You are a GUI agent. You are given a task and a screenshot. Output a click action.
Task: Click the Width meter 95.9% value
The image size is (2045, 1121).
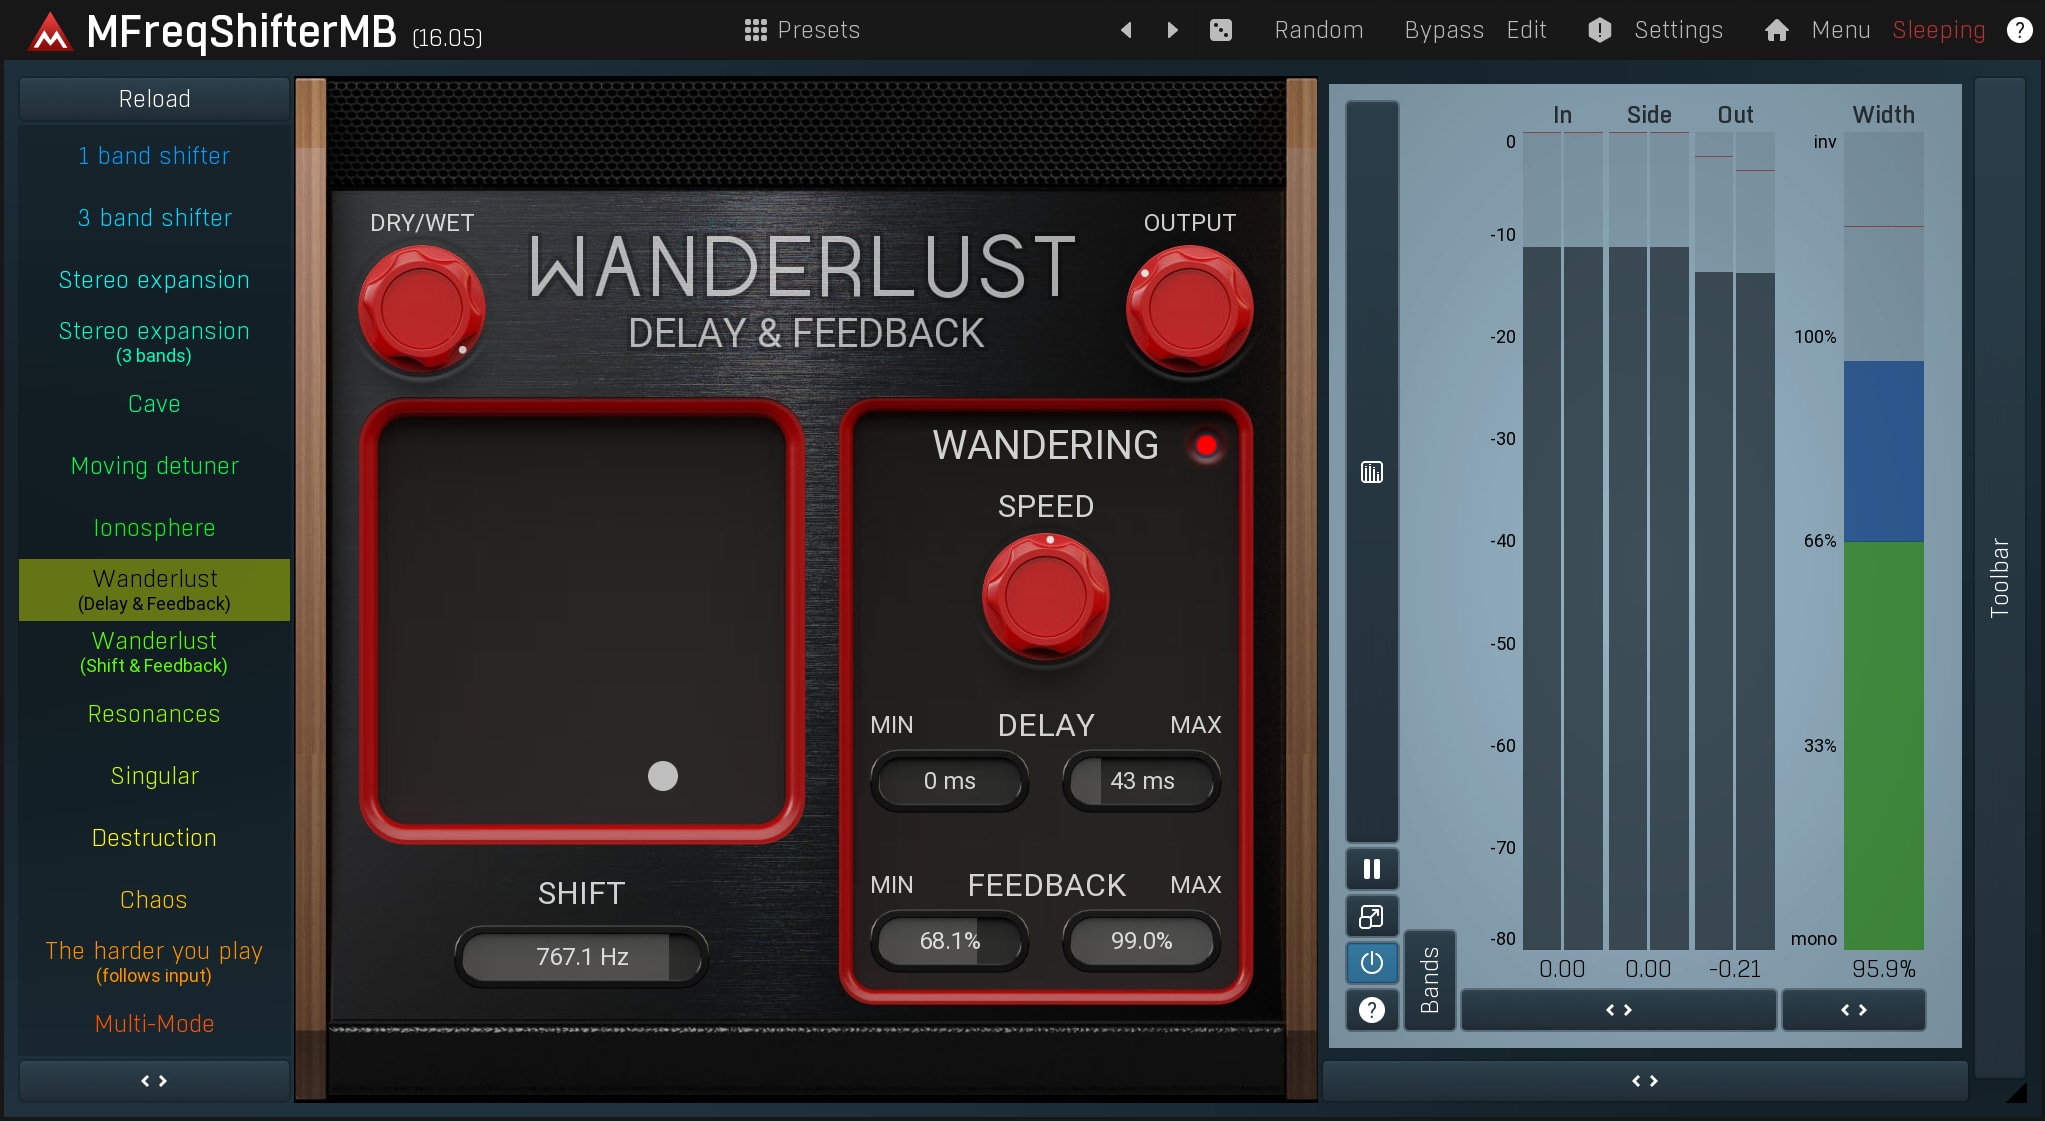[x=1883, y=969]
